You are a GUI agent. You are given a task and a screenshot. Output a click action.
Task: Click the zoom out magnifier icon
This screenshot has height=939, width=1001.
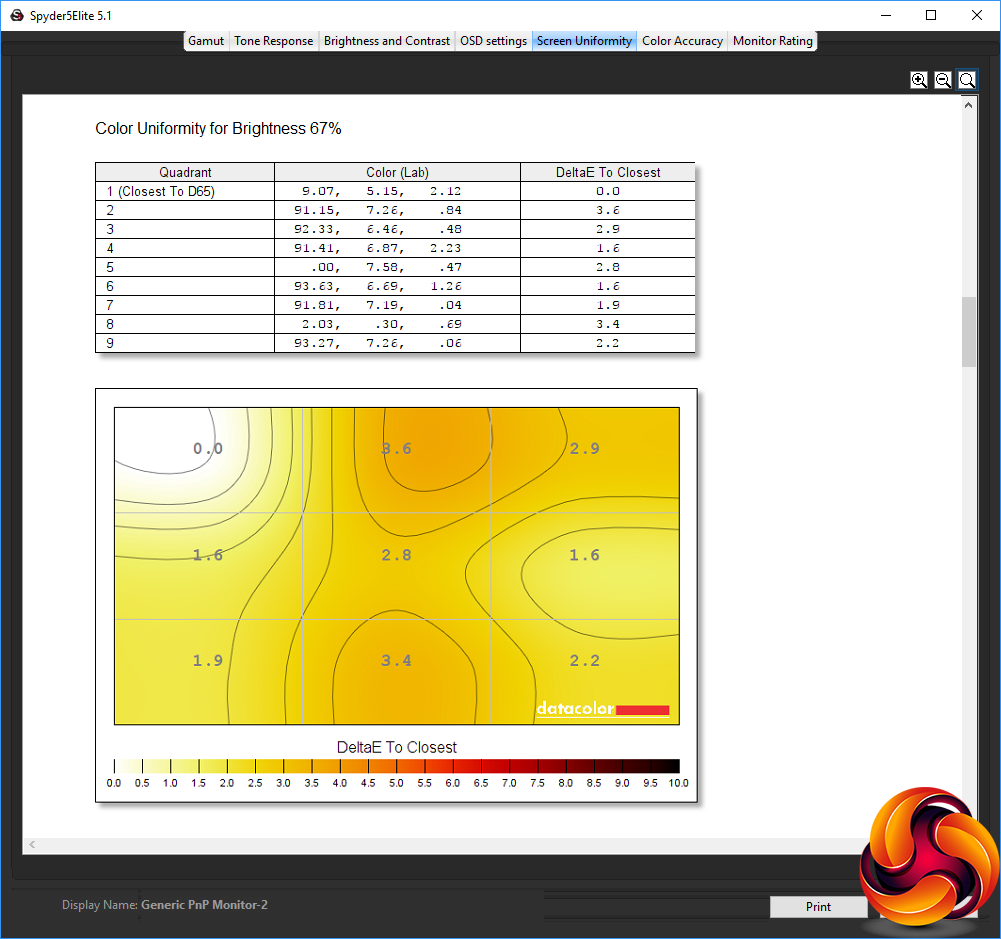tap(943, 80)
